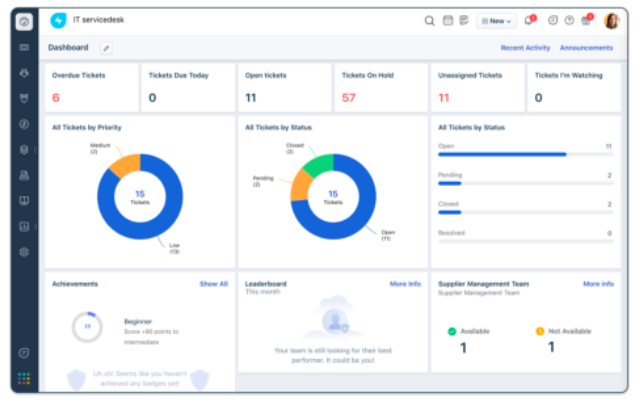Open the help question mark icon

(569, 20)
